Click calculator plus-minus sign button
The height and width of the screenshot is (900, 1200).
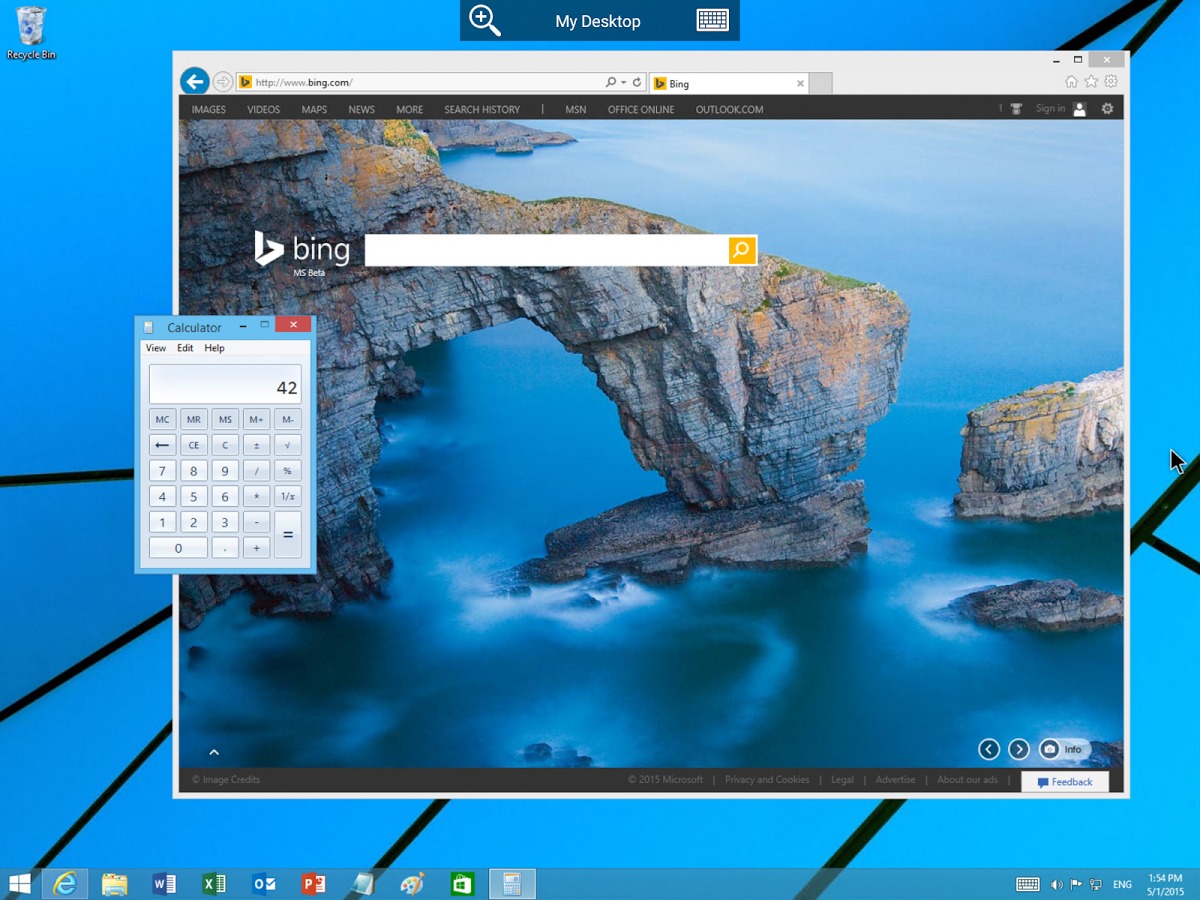pos(257,445)
